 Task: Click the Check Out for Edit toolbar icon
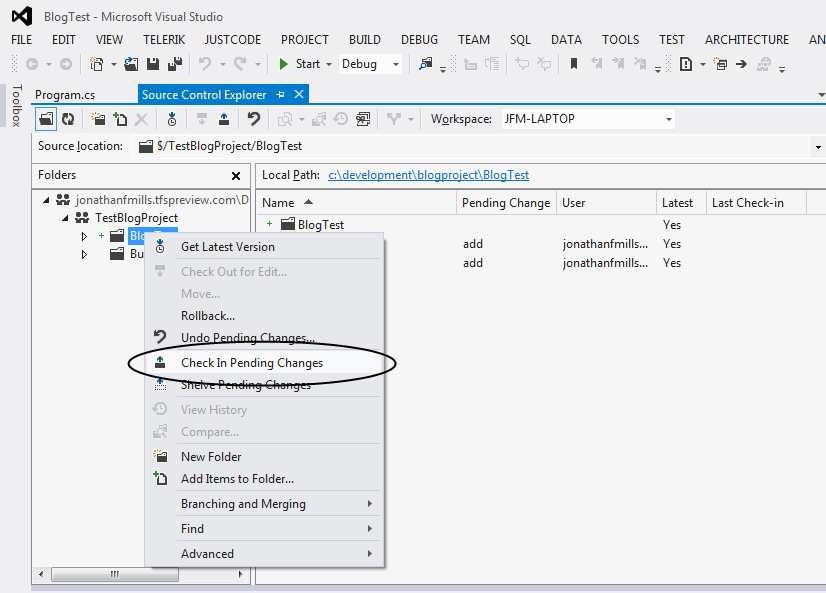coord(202,119)
